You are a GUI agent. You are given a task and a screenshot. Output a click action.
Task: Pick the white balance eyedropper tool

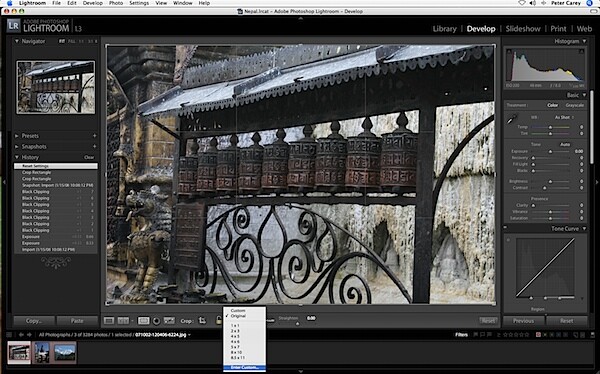512,120
